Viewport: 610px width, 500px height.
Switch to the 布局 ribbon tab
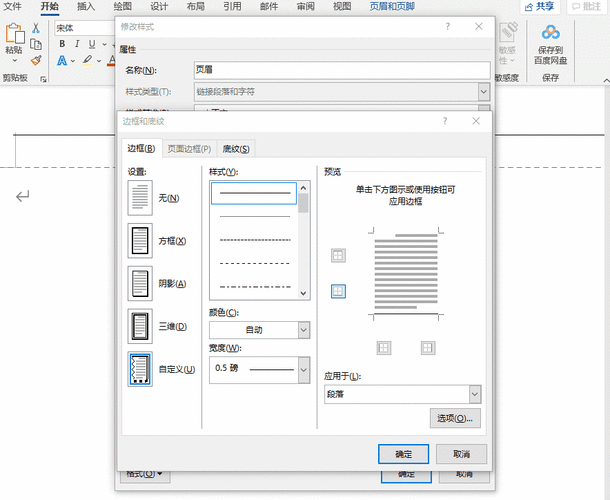click(x=196, y=6)
